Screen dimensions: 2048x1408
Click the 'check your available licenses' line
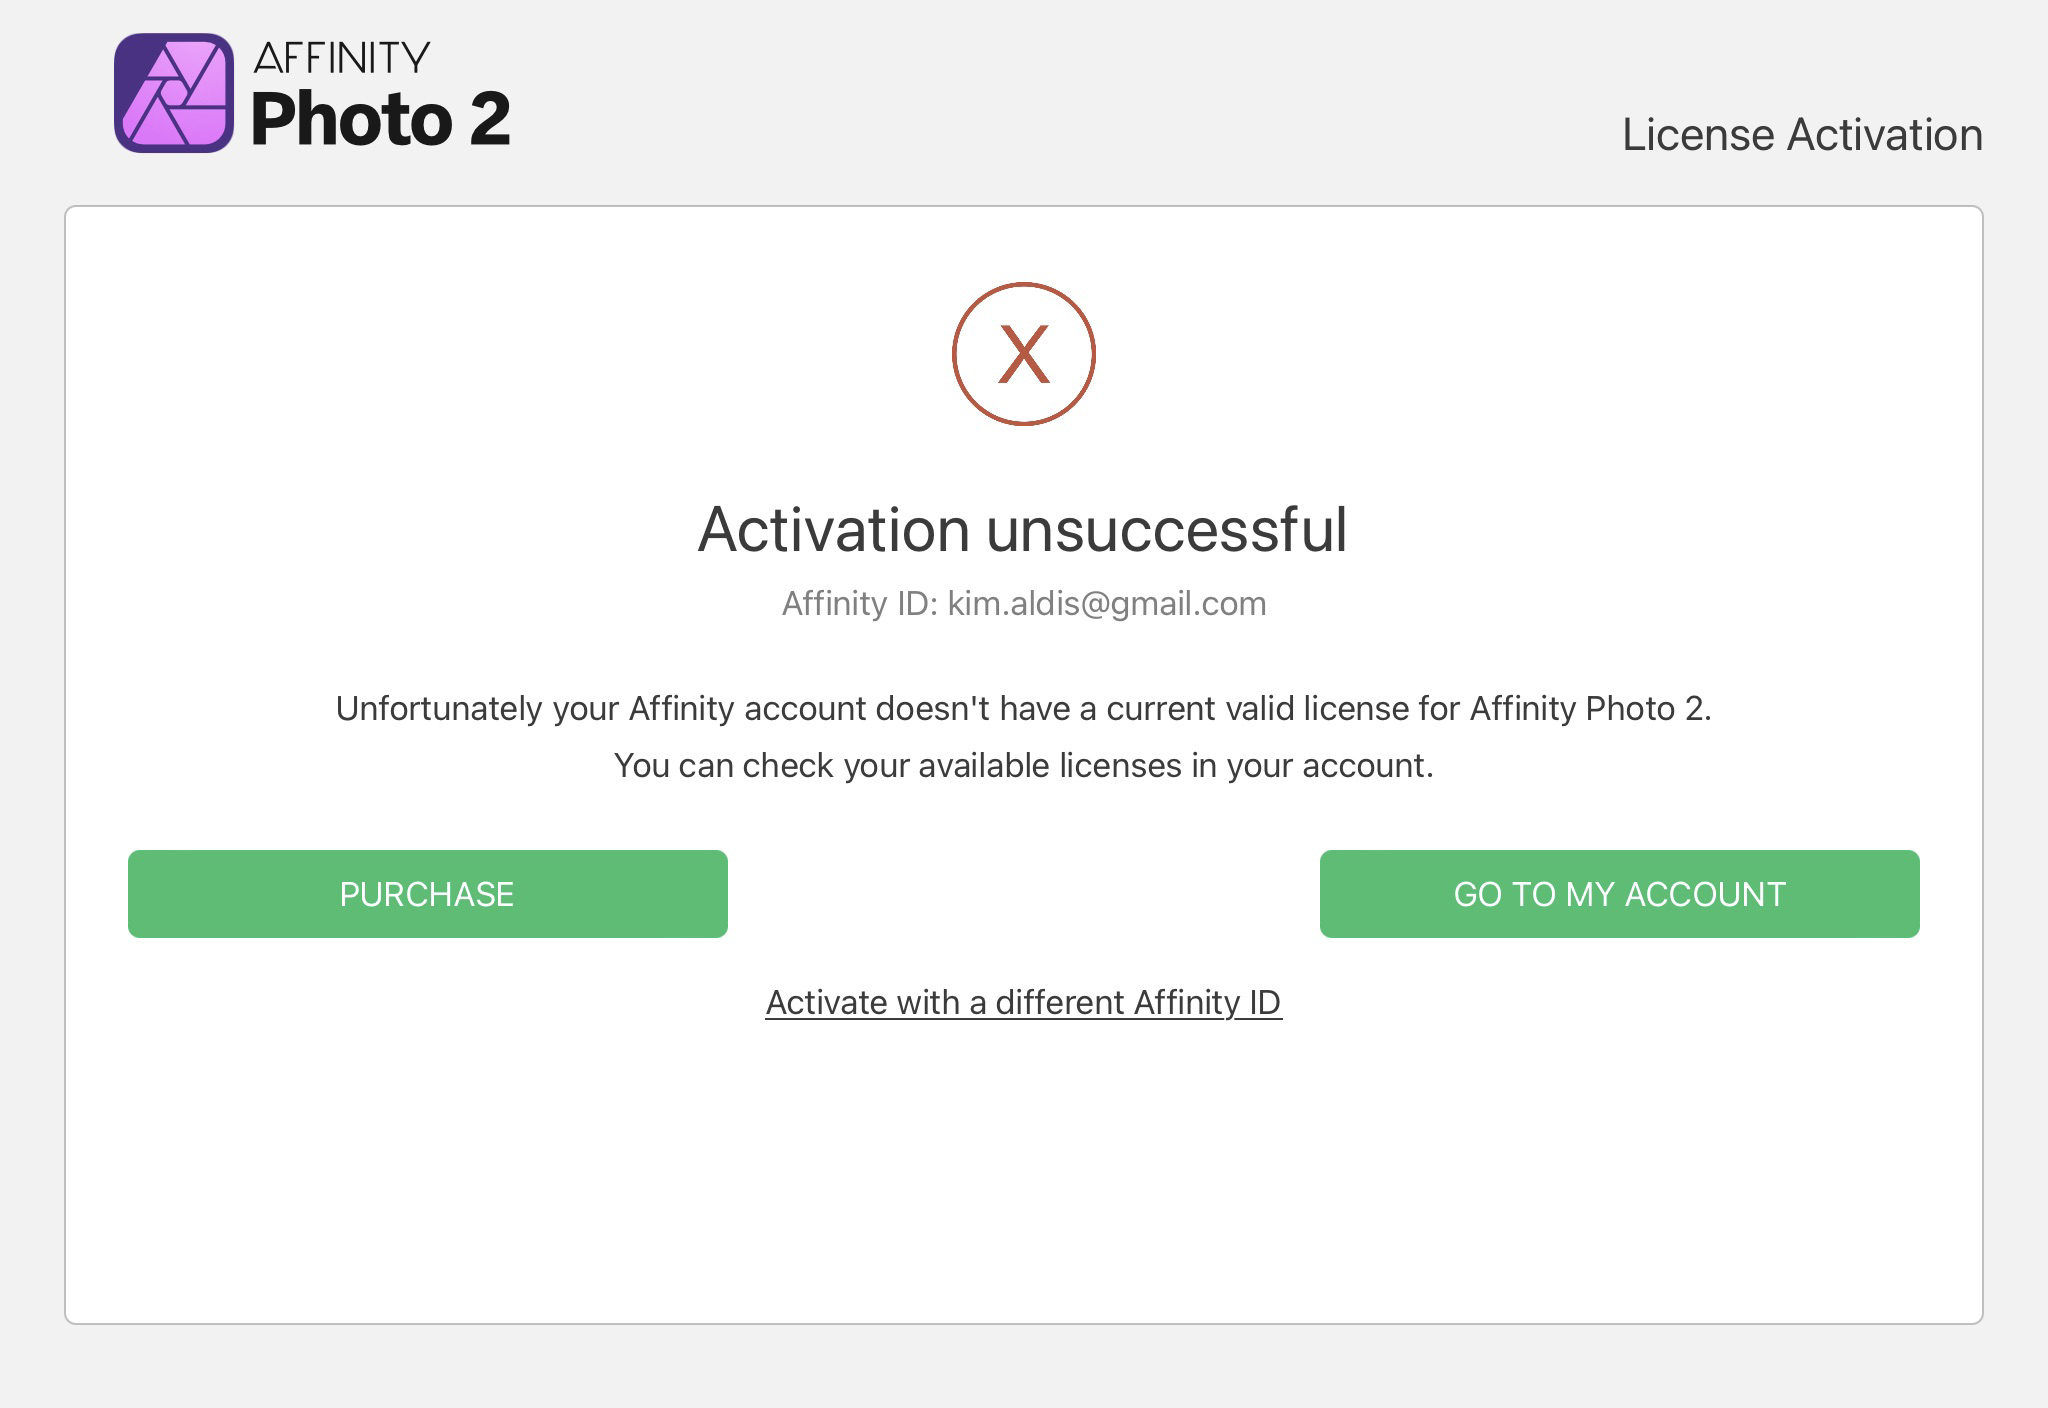pyautogui.click(x=1022, y=766)
